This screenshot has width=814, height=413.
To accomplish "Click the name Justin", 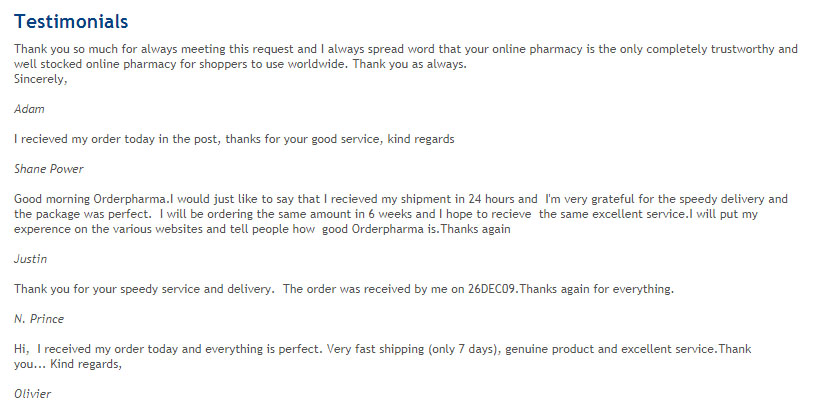I will pyautogui.click(x=31, y=259).
